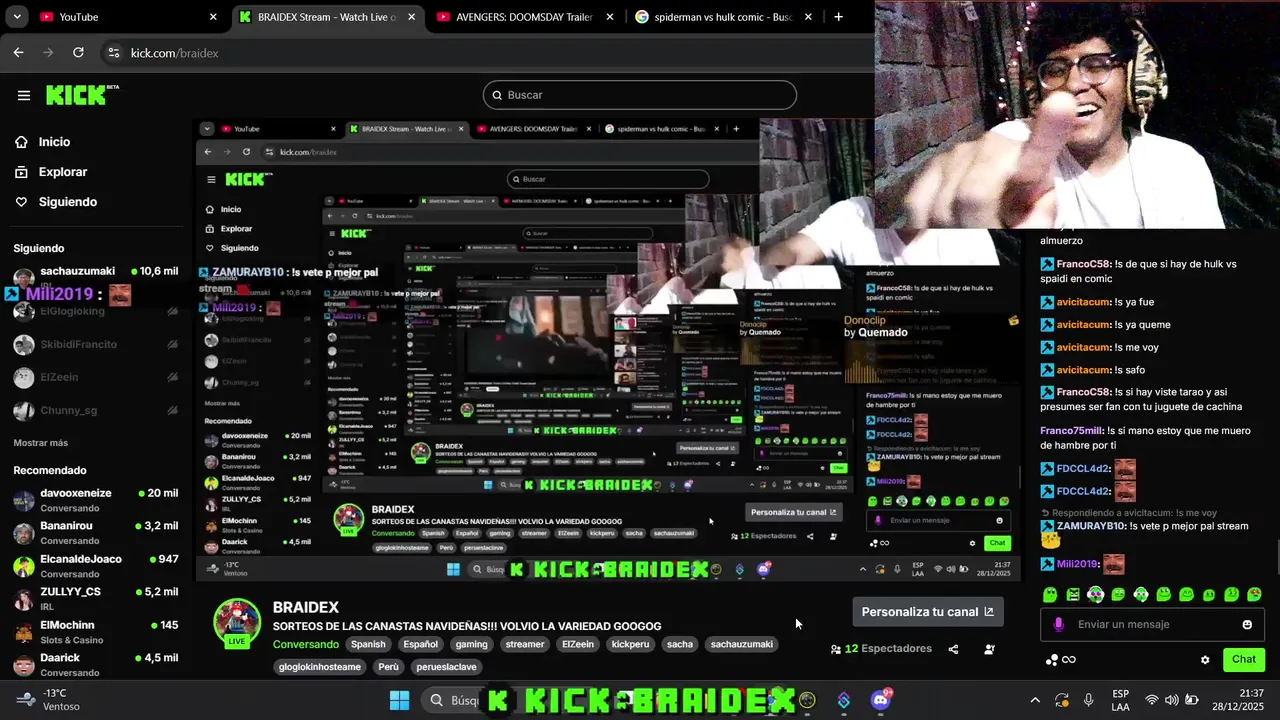Select the gloglokinhosteame tag
The width and height of the screenshot is (1280, 720).
tap(320, 667)
